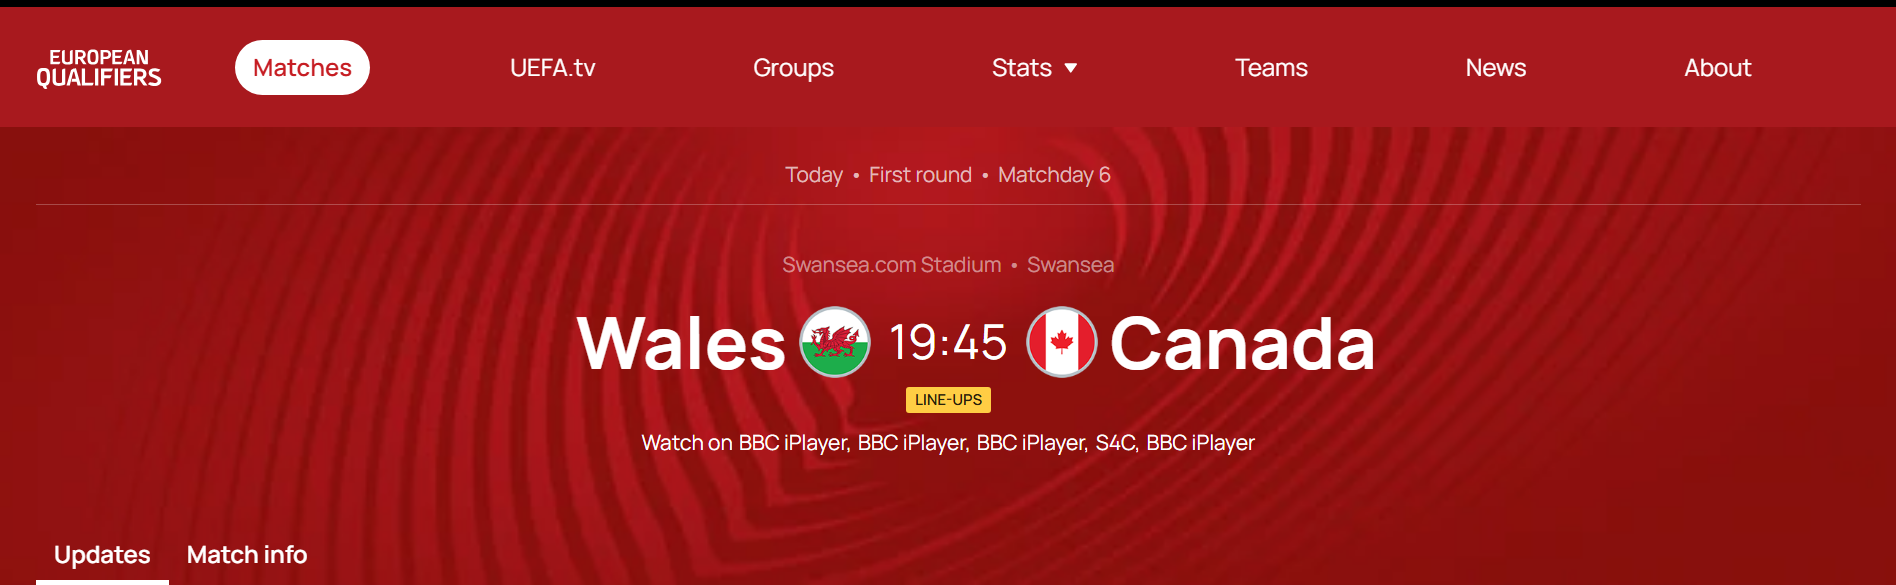Open the Matches navigation pill
1896x585 pixels.
point(302,68)
